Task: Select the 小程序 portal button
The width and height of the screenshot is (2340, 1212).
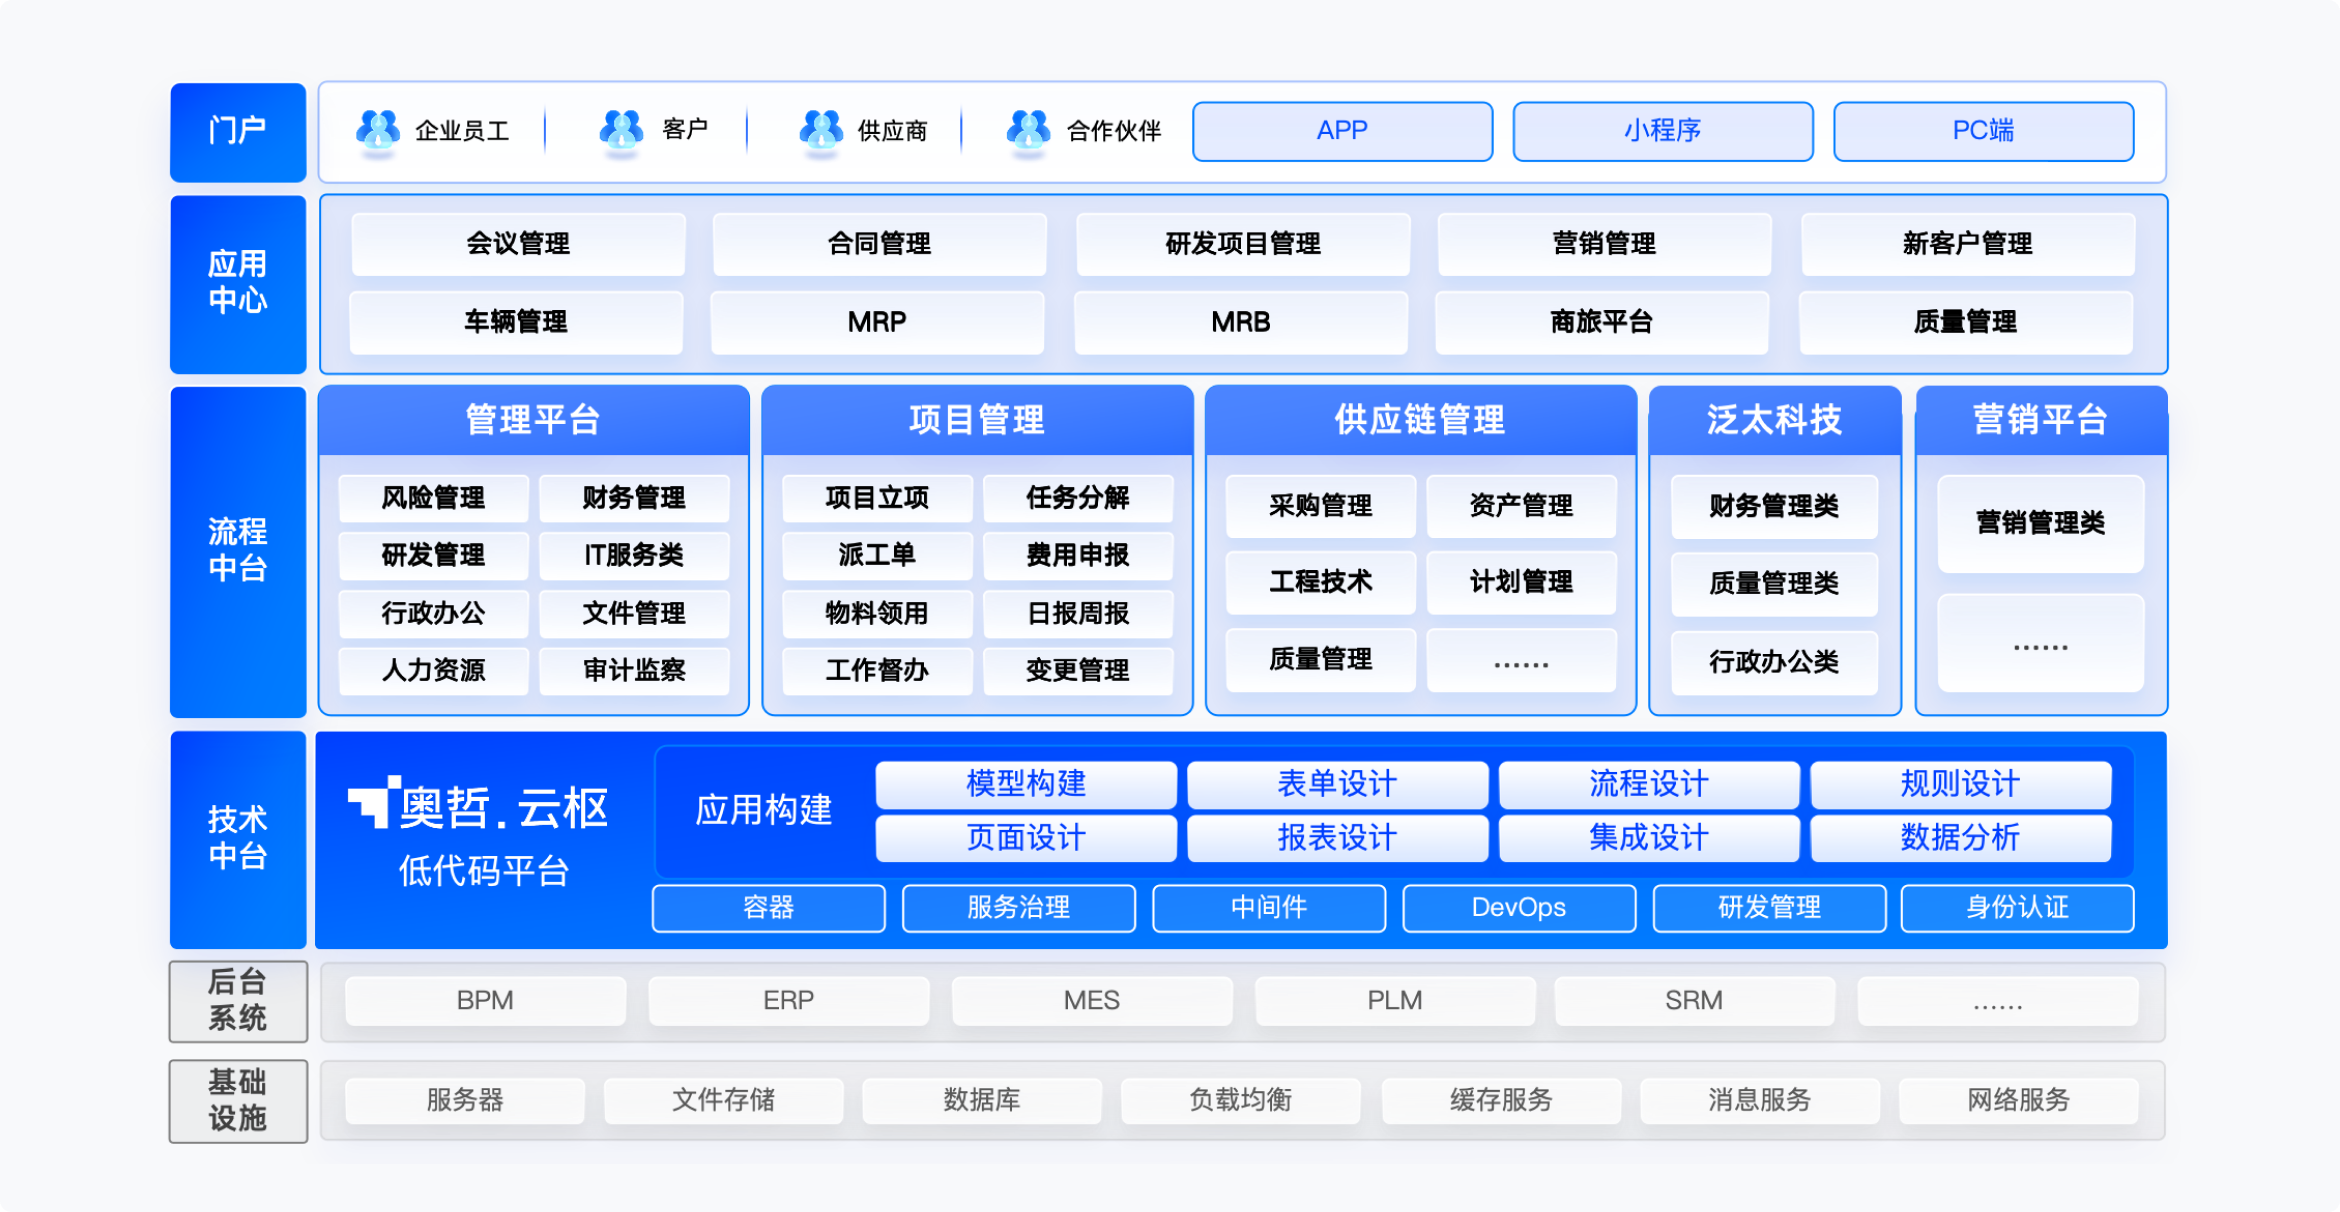Action: point(1662,131)
